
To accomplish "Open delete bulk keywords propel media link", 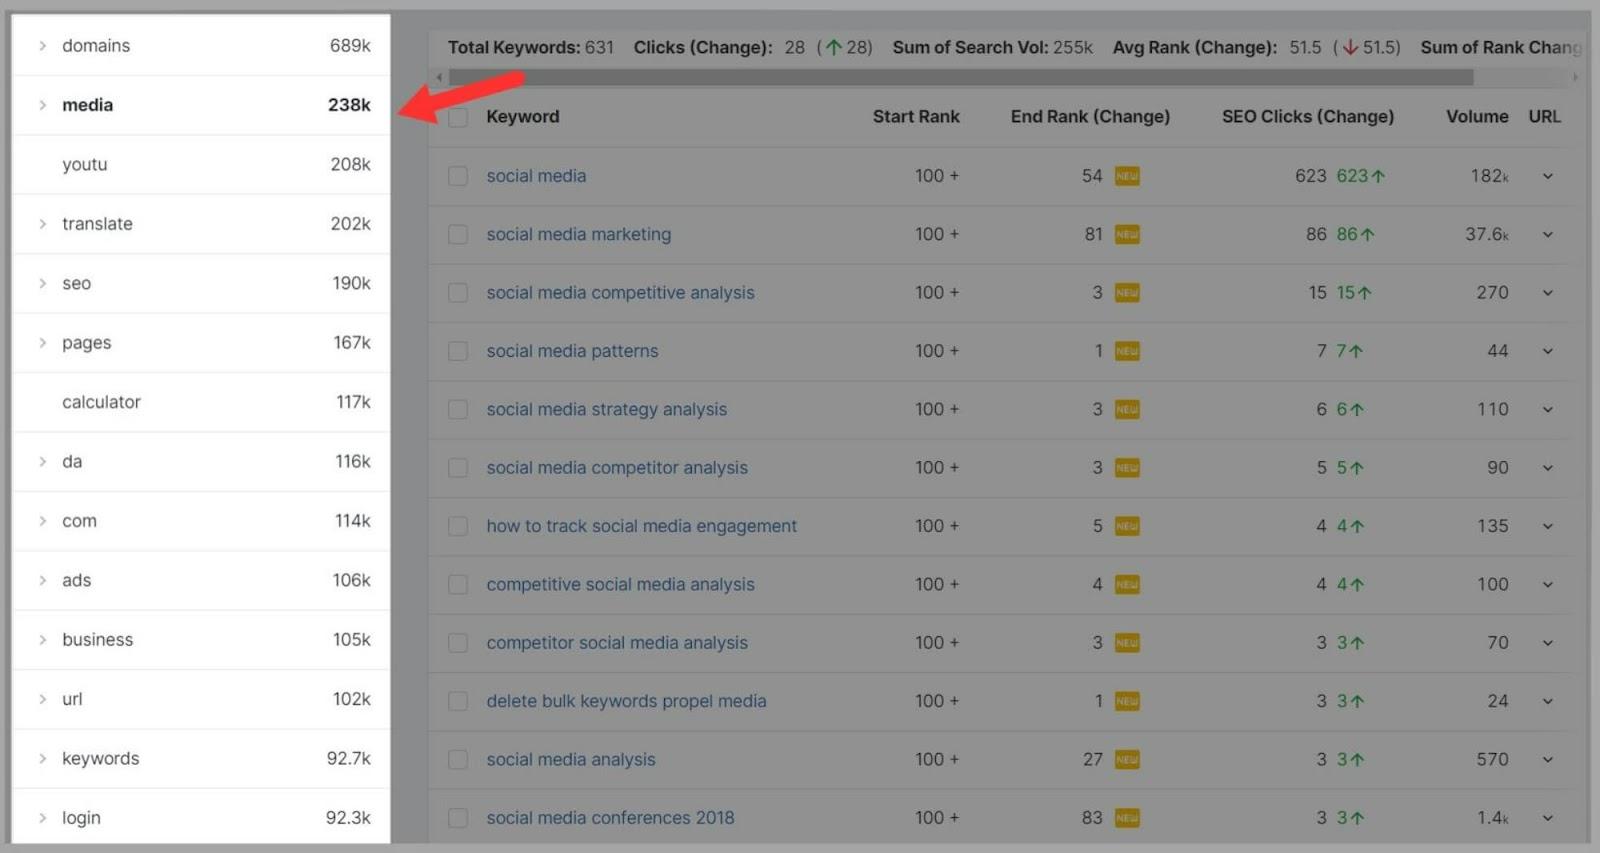I will pos(626,701).
